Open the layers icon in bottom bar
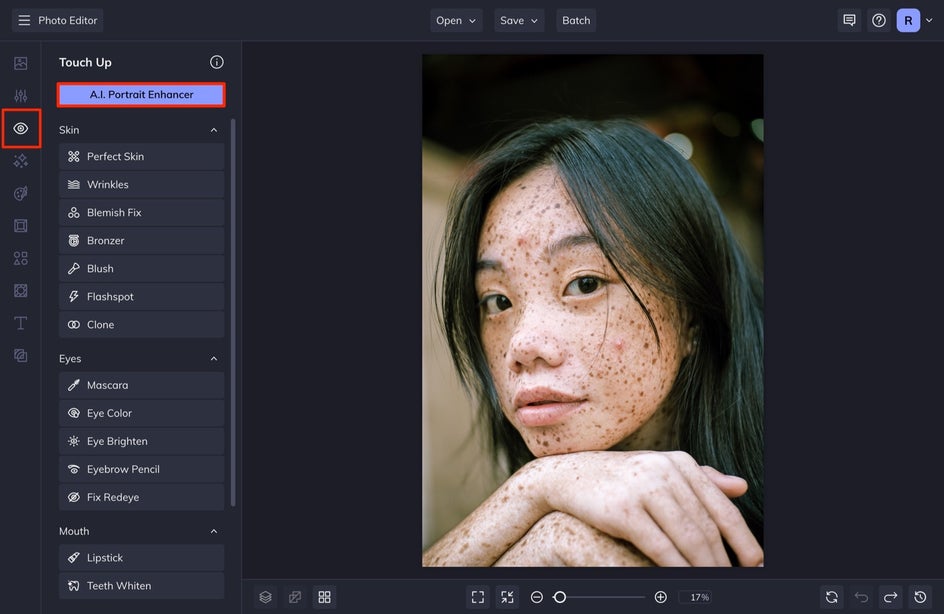This screenshot has height=614, width=944. tap(266, 597)
